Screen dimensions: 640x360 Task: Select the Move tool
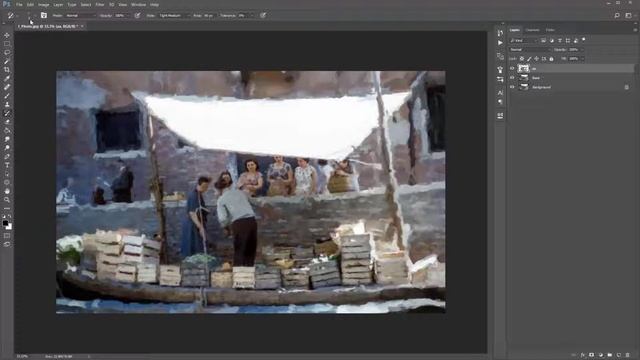tap(7, 35)
